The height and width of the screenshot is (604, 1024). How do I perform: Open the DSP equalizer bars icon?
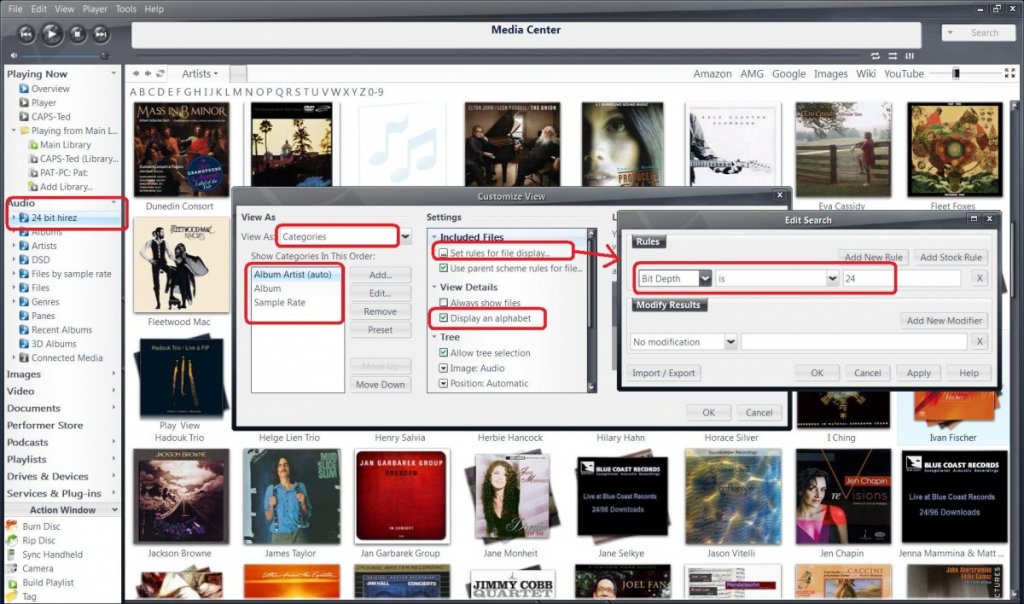[909, 56]
